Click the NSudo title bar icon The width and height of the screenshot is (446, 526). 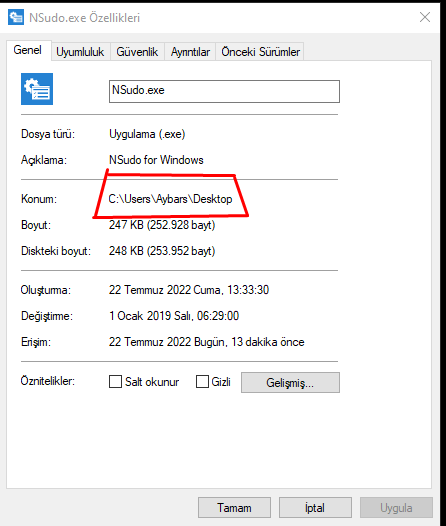pos(16,17)
